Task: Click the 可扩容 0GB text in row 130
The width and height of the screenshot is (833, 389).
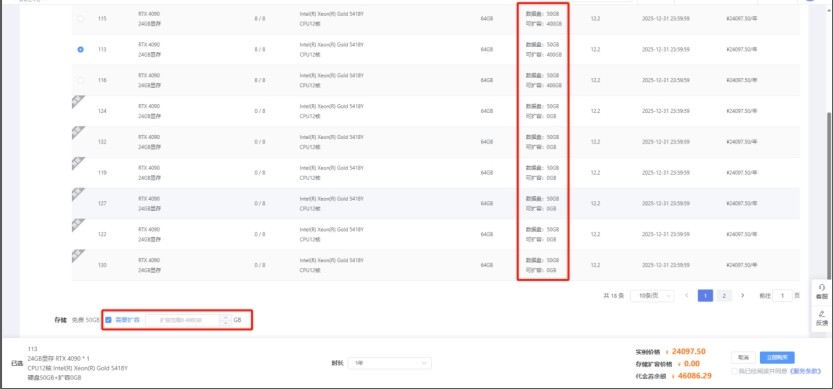Action: pyautogui.click(x=541, y=270)
